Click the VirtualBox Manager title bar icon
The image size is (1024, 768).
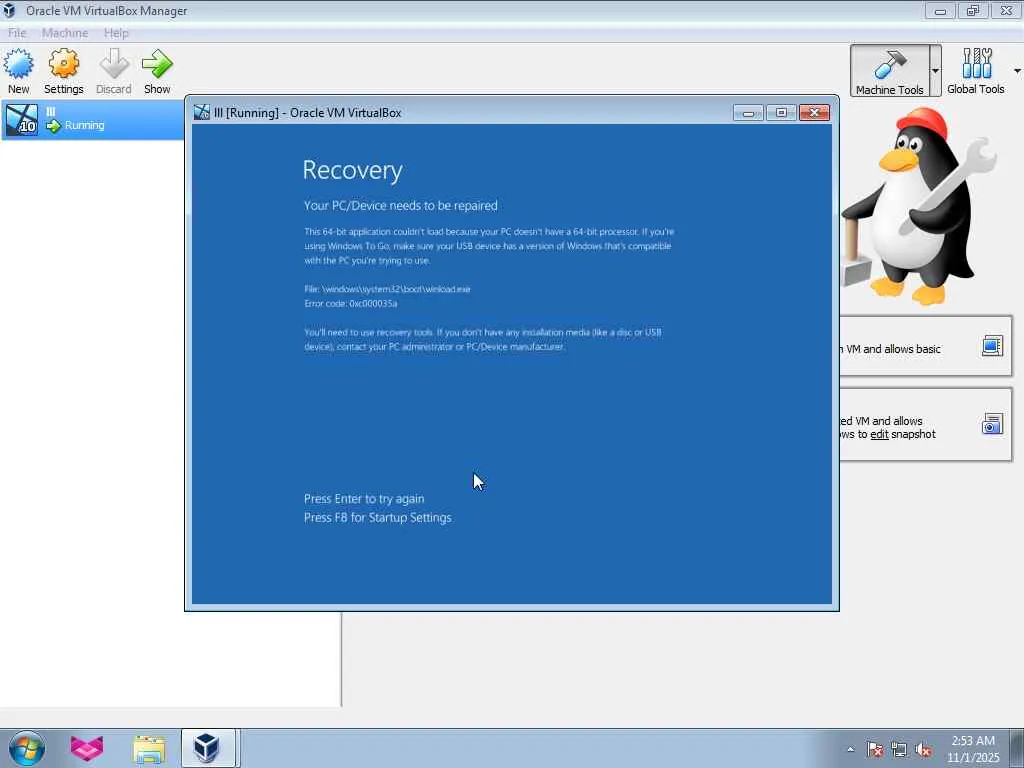[9, 10]
